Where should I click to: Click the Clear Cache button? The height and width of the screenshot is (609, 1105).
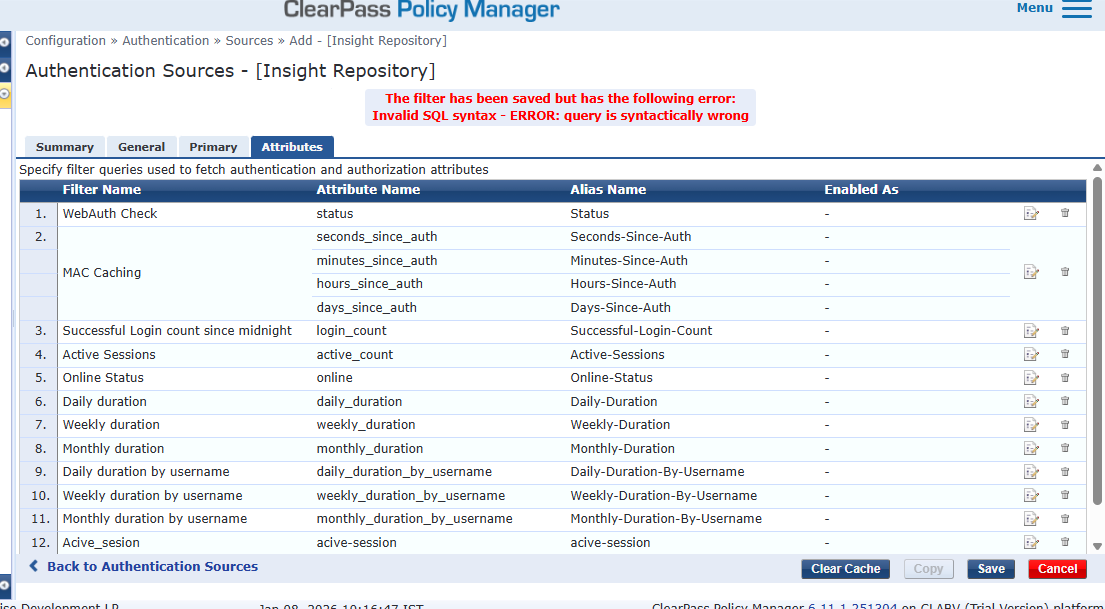coord(846,569)
